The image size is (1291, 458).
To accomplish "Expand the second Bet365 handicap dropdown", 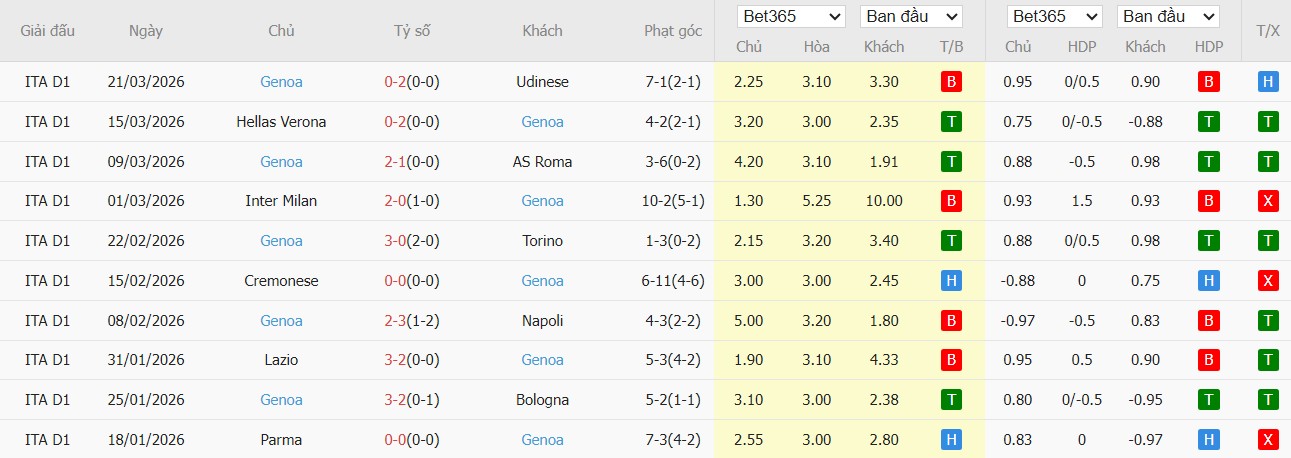I will pyautogui.click(x=1054, y=17).
